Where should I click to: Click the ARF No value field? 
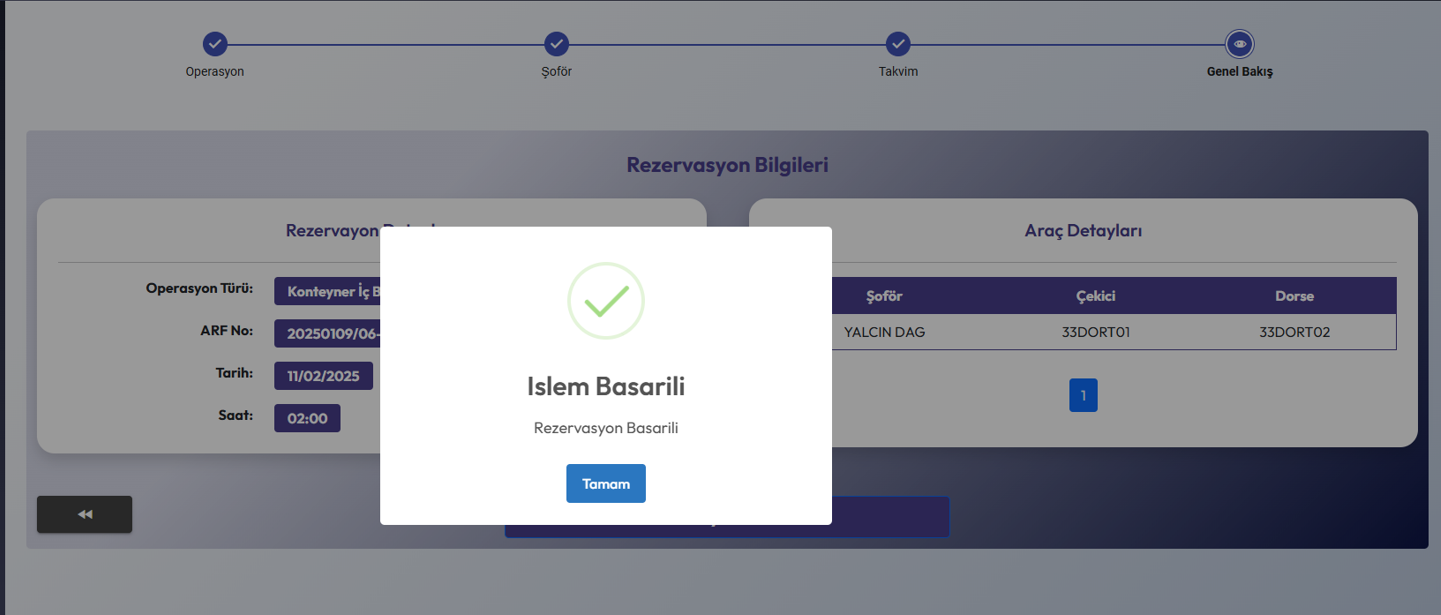(x=328, y=334)
